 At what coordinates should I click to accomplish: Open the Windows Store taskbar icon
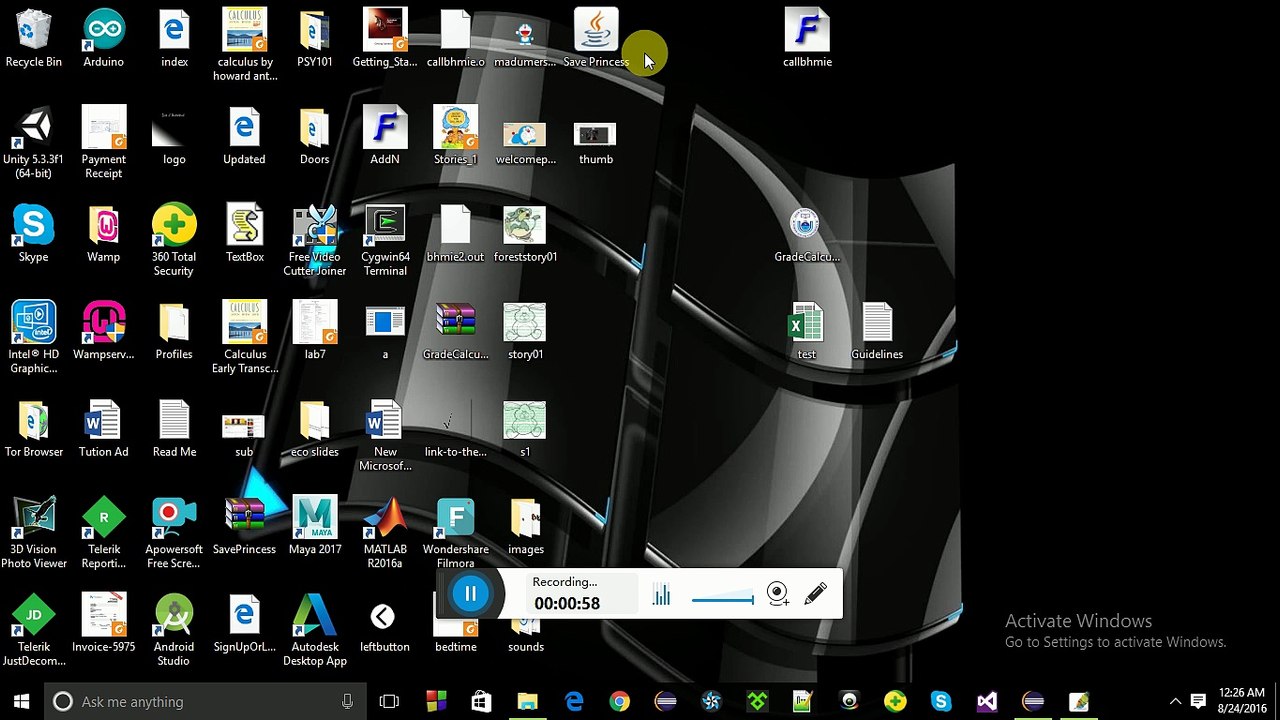(x=481, y=701)
